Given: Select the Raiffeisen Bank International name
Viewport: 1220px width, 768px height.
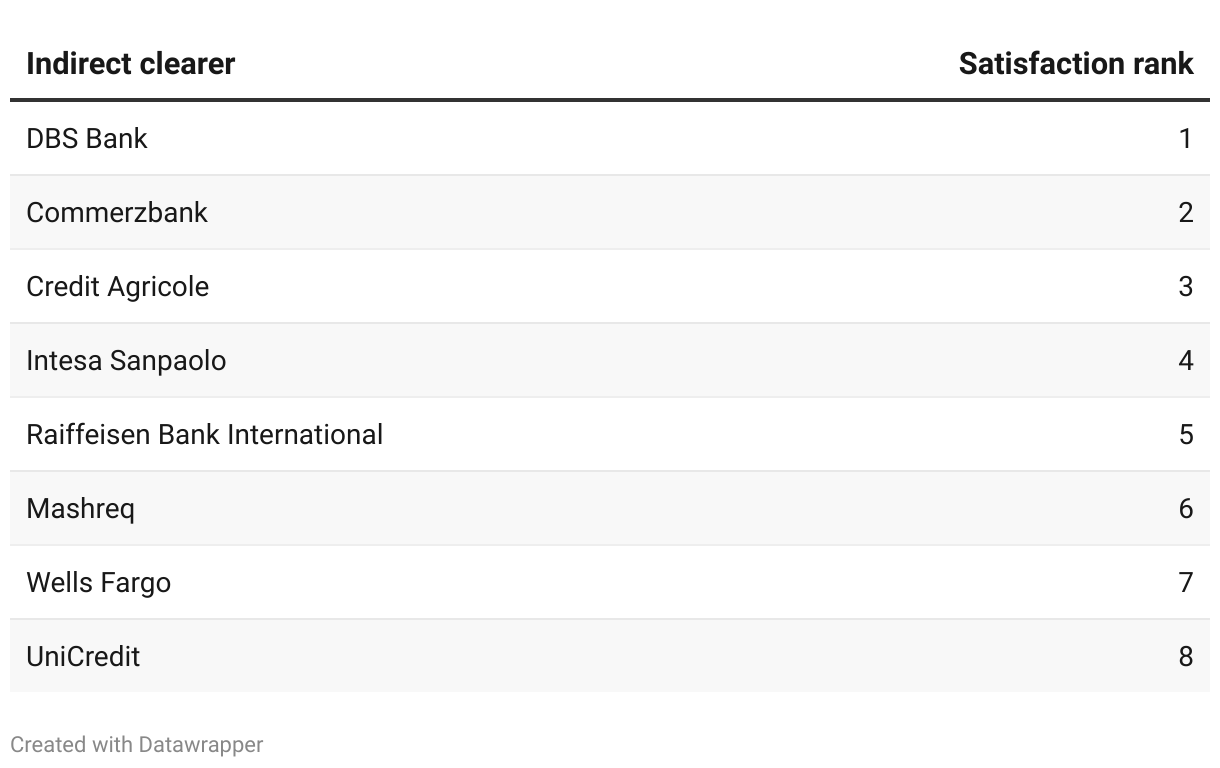Looking at the screenshot, I should 204,434.
